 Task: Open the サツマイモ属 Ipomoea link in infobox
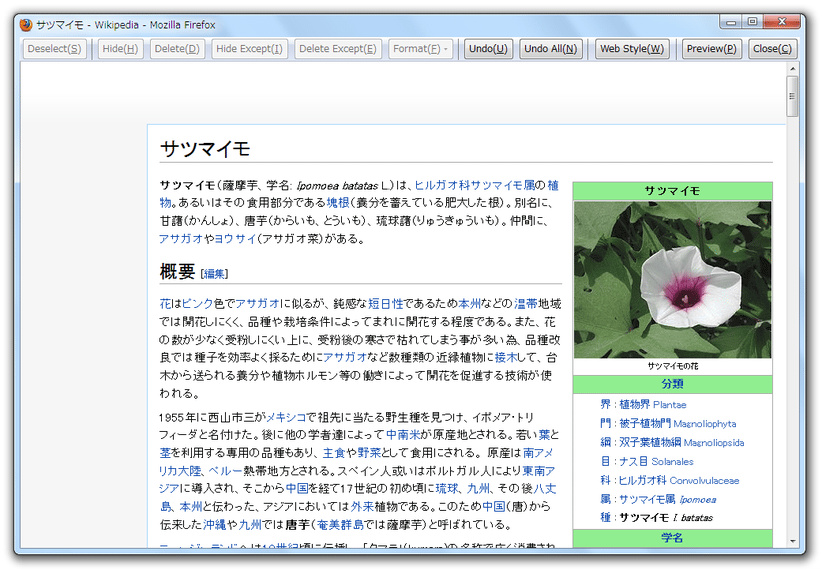[x=668, y=499]
